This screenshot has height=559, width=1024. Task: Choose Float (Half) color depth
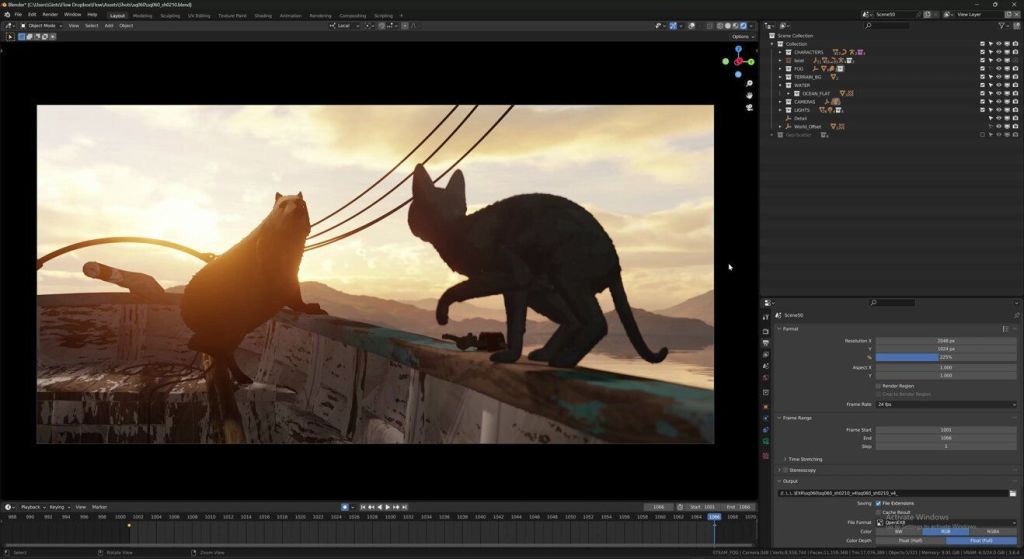(910, 540)
